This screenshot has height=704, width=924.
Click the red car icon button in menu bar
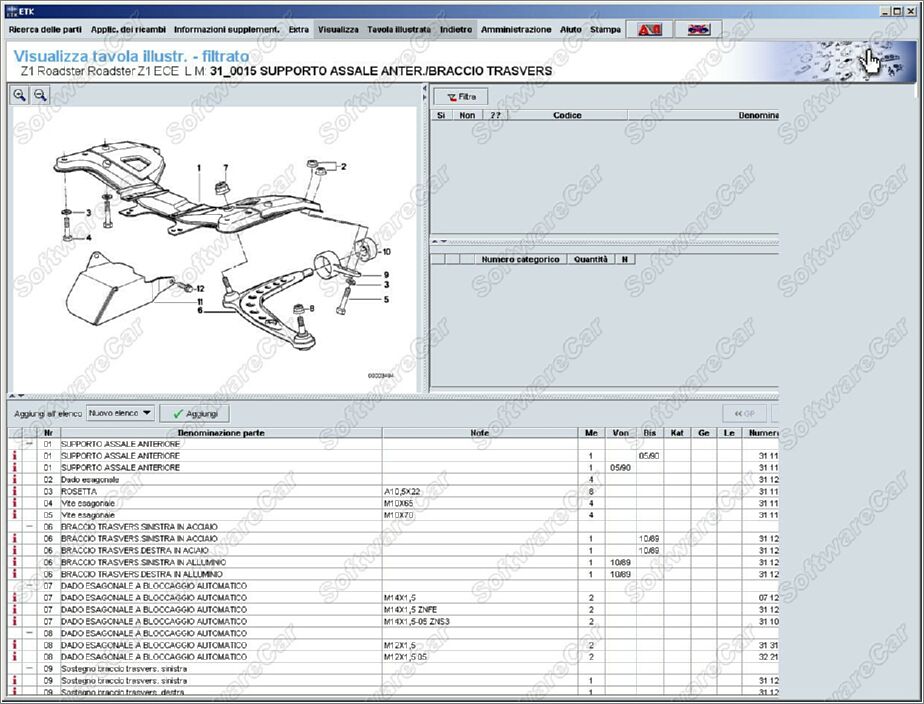(649, 30)
